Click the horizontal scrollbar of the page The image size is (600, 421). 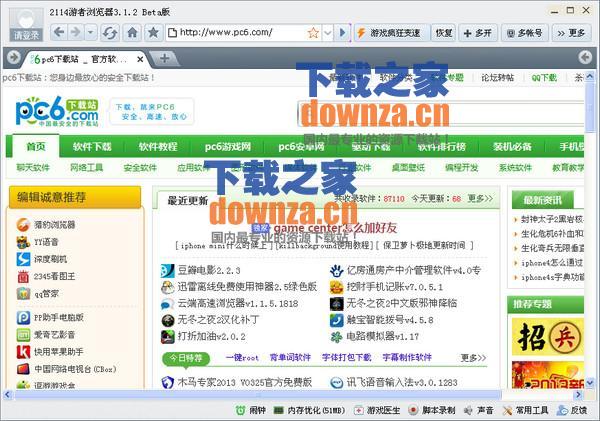click(x=256, y=394)
